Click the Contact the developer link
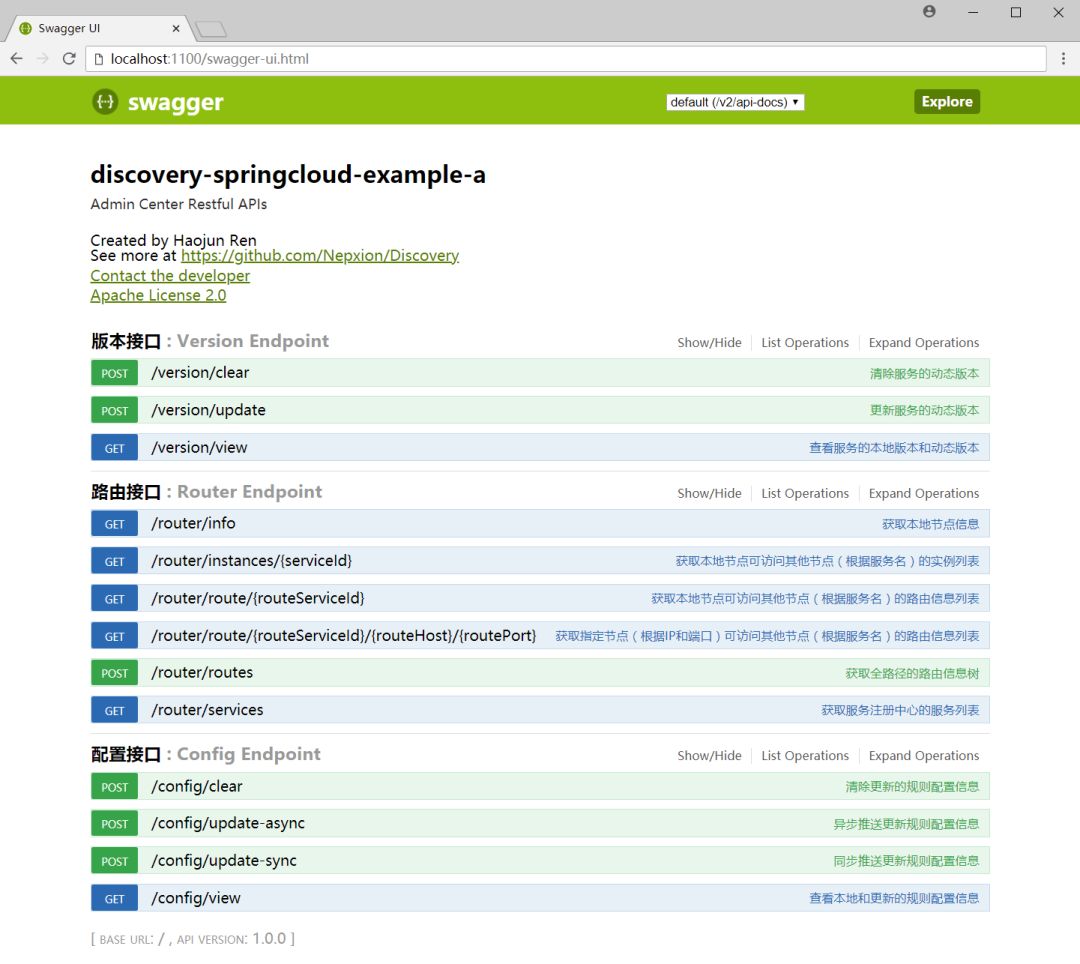 tap(170, 275)
